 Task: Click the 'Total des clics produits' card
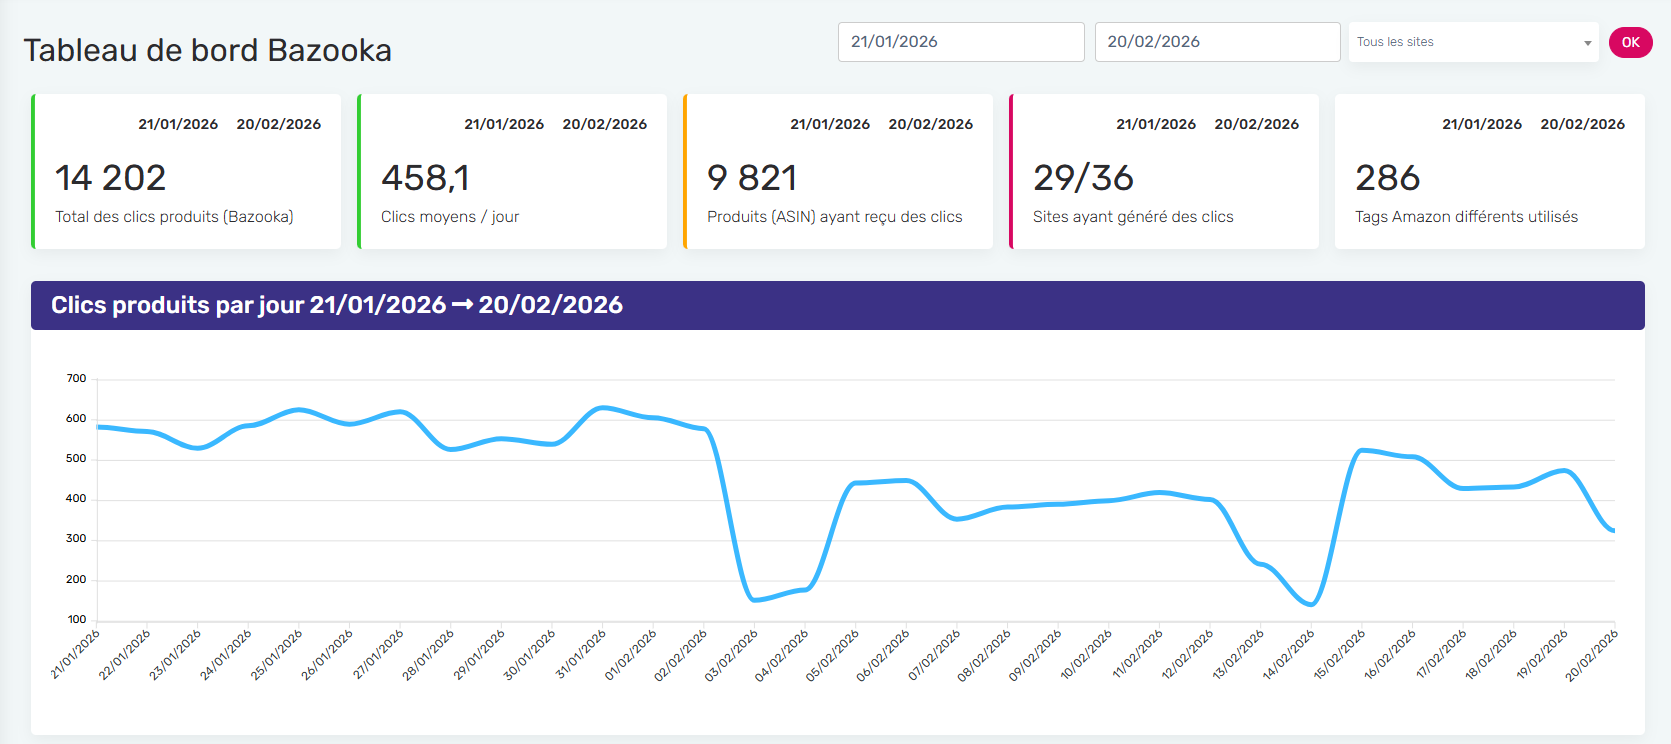click(187, 172)
